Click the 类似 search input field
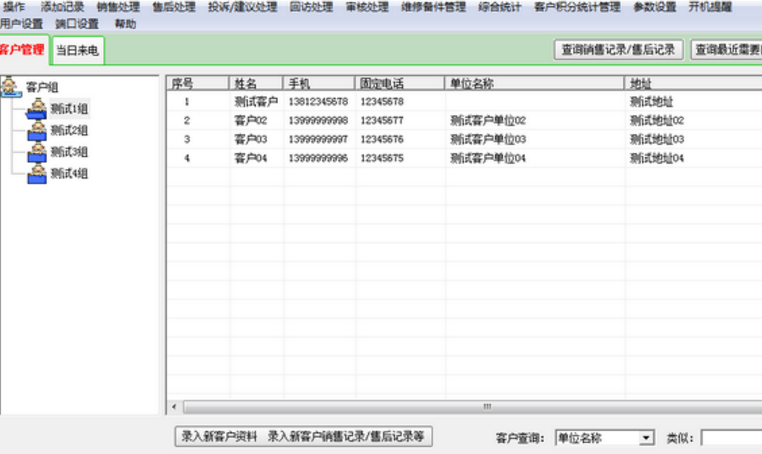The height and width of the screenshot is (454, 762). pos(731,438)
